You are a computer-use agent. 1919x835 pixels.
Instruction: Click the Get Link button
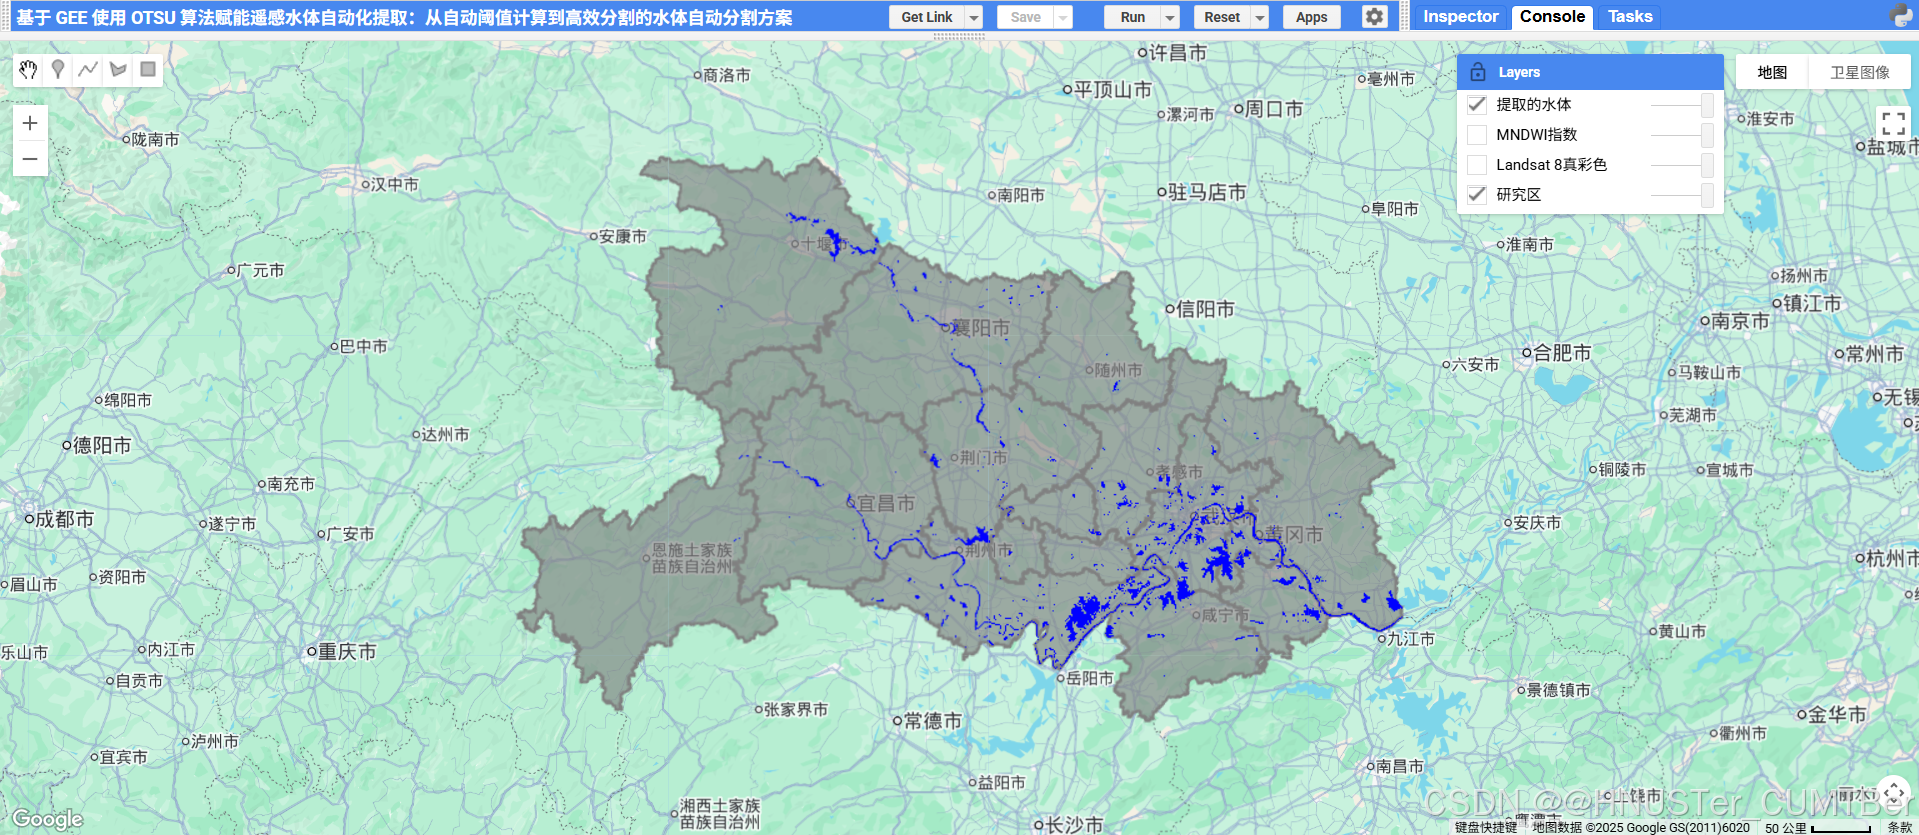pos(927,17)
